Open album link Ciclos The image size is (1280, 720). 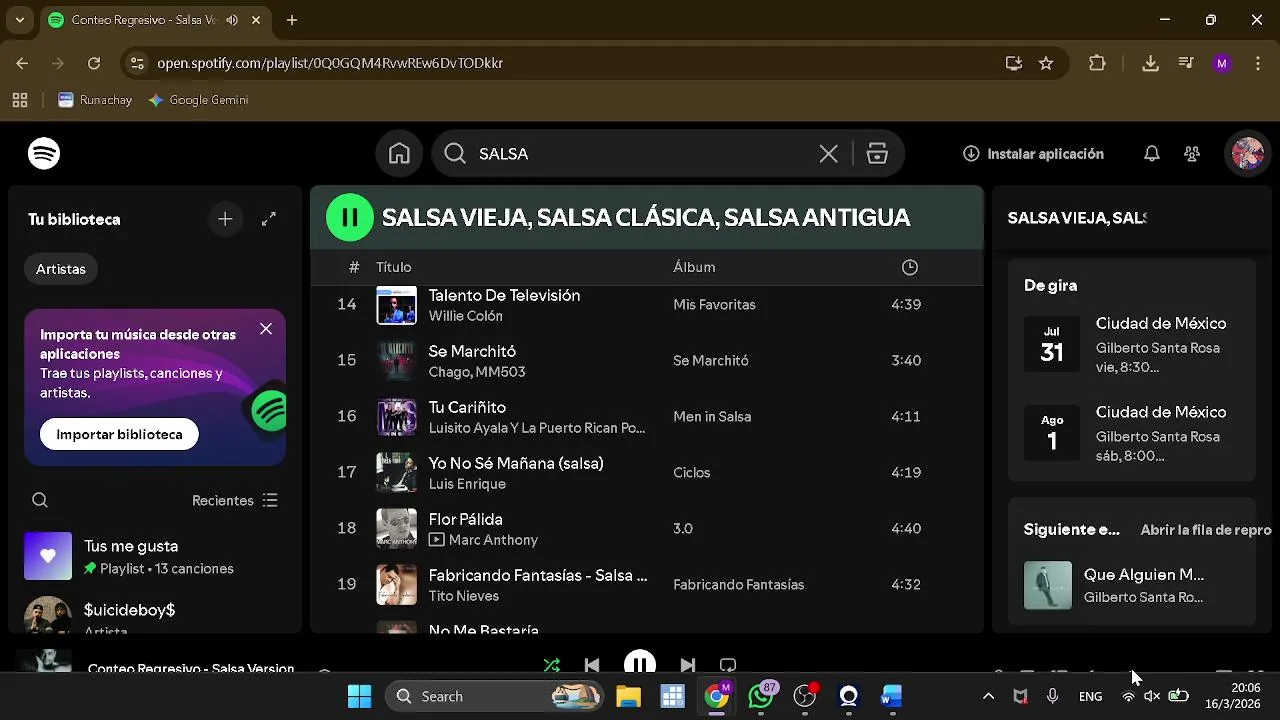pos(692,472)
